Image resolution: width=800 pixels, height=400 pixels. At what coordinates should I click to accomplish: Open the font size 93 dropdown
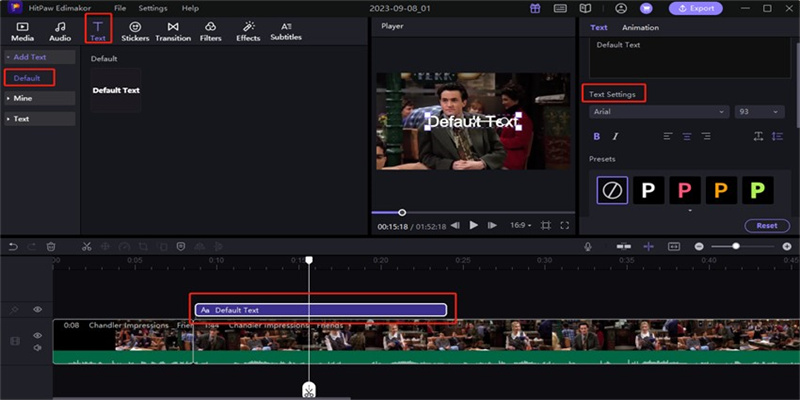pos(760,112)
